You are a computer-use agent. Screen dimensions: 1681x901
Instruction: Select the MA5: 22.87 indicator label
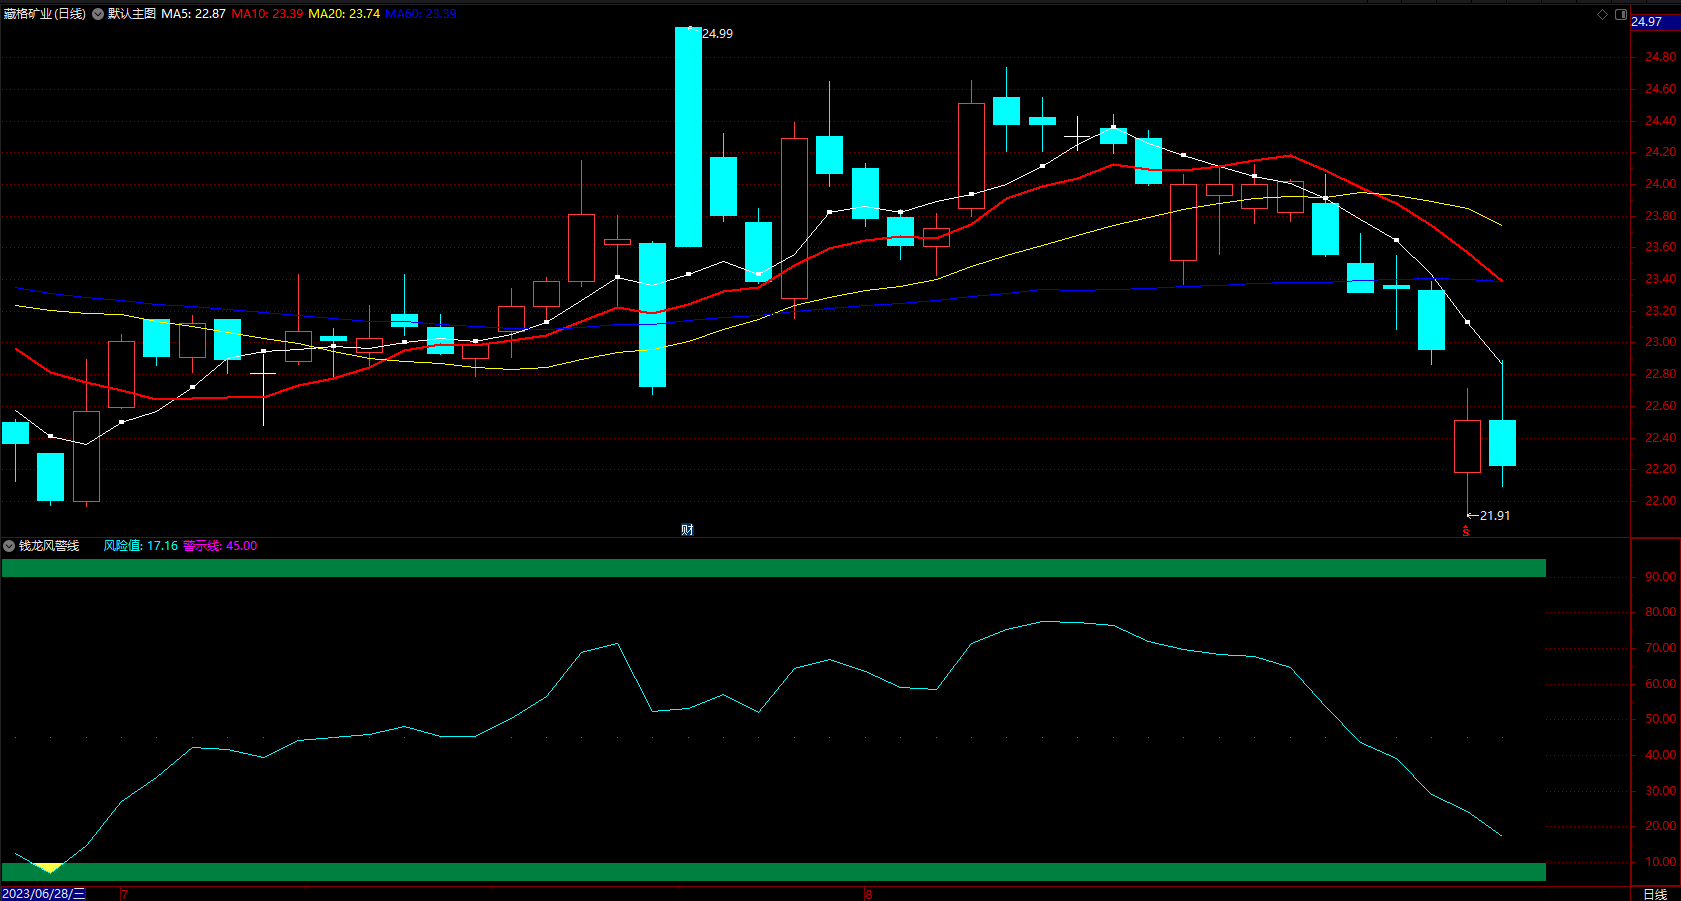coord(193,14)
